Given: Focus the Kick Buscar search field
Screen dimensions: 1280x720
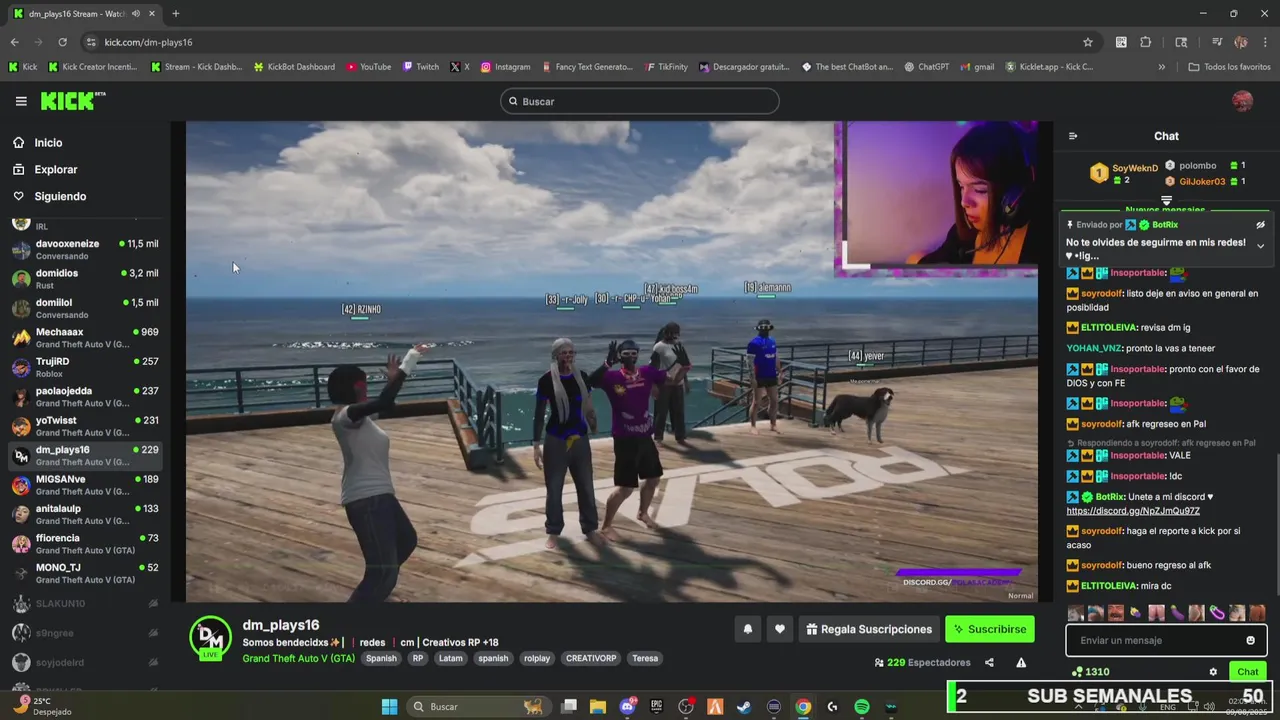Looking at the screenshot, I should click(x=640, y=101).
